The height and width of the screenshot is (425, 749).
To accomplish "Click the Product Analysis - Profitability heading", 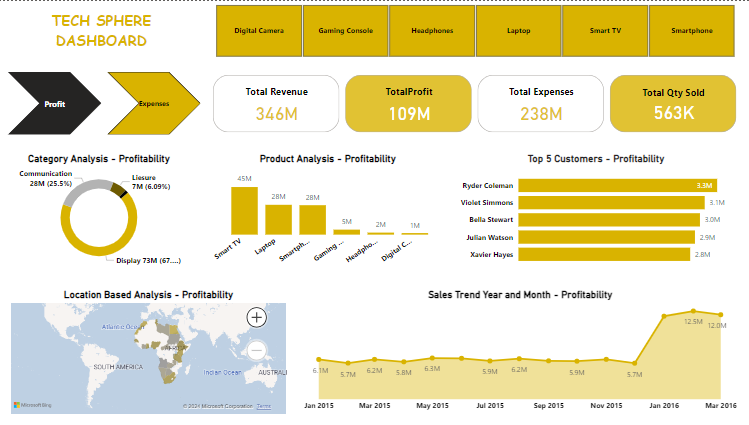I will (x=328, y=159).
